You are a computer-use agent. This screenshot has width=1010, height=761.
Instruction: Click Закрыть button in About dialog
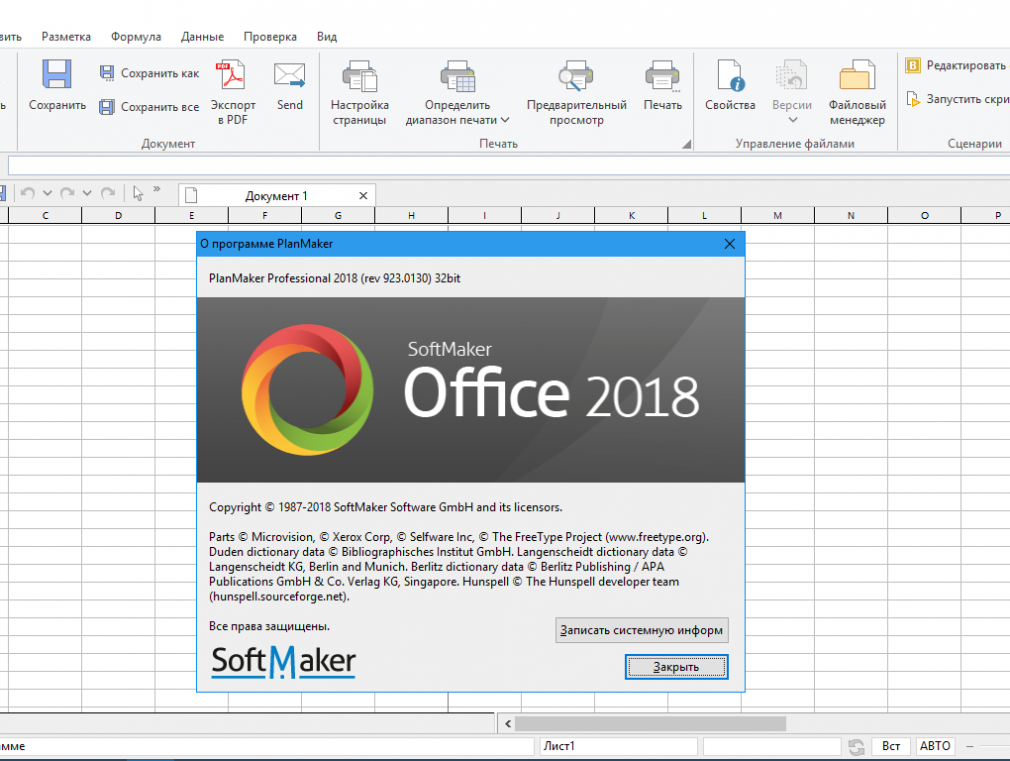[x=676, y=667]
